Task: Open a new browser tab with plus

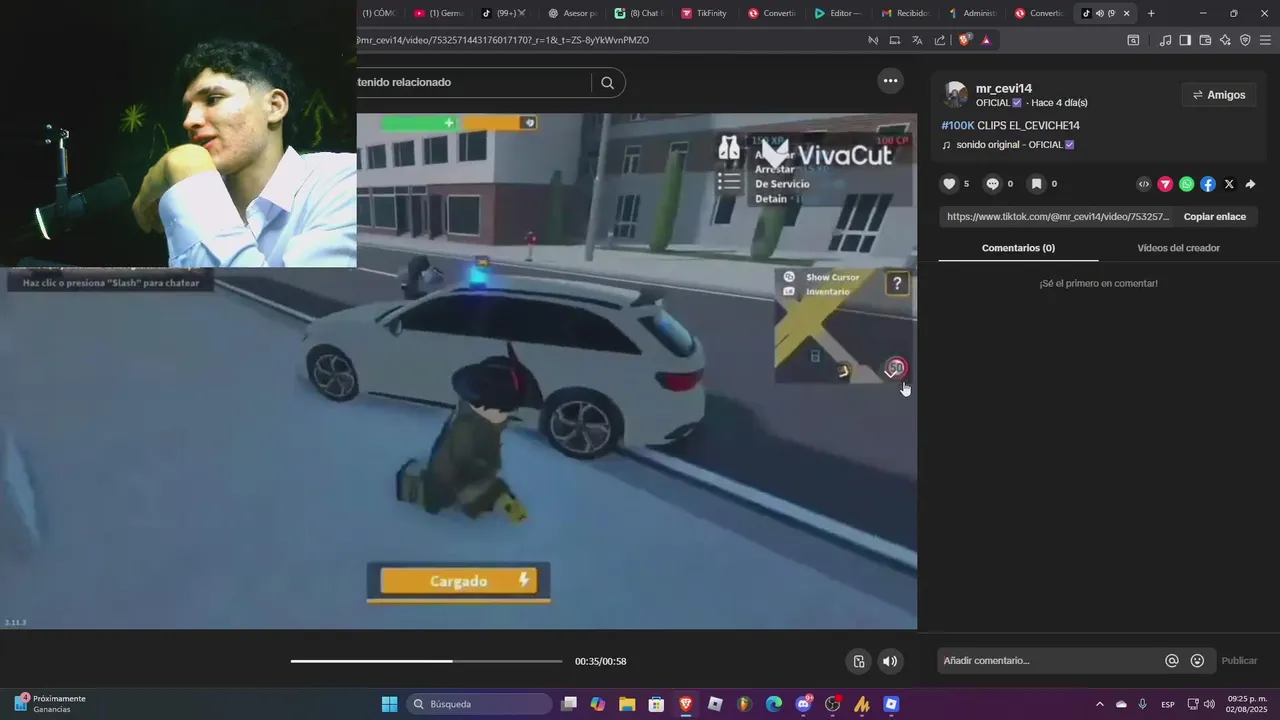Action: point(1151,13)
